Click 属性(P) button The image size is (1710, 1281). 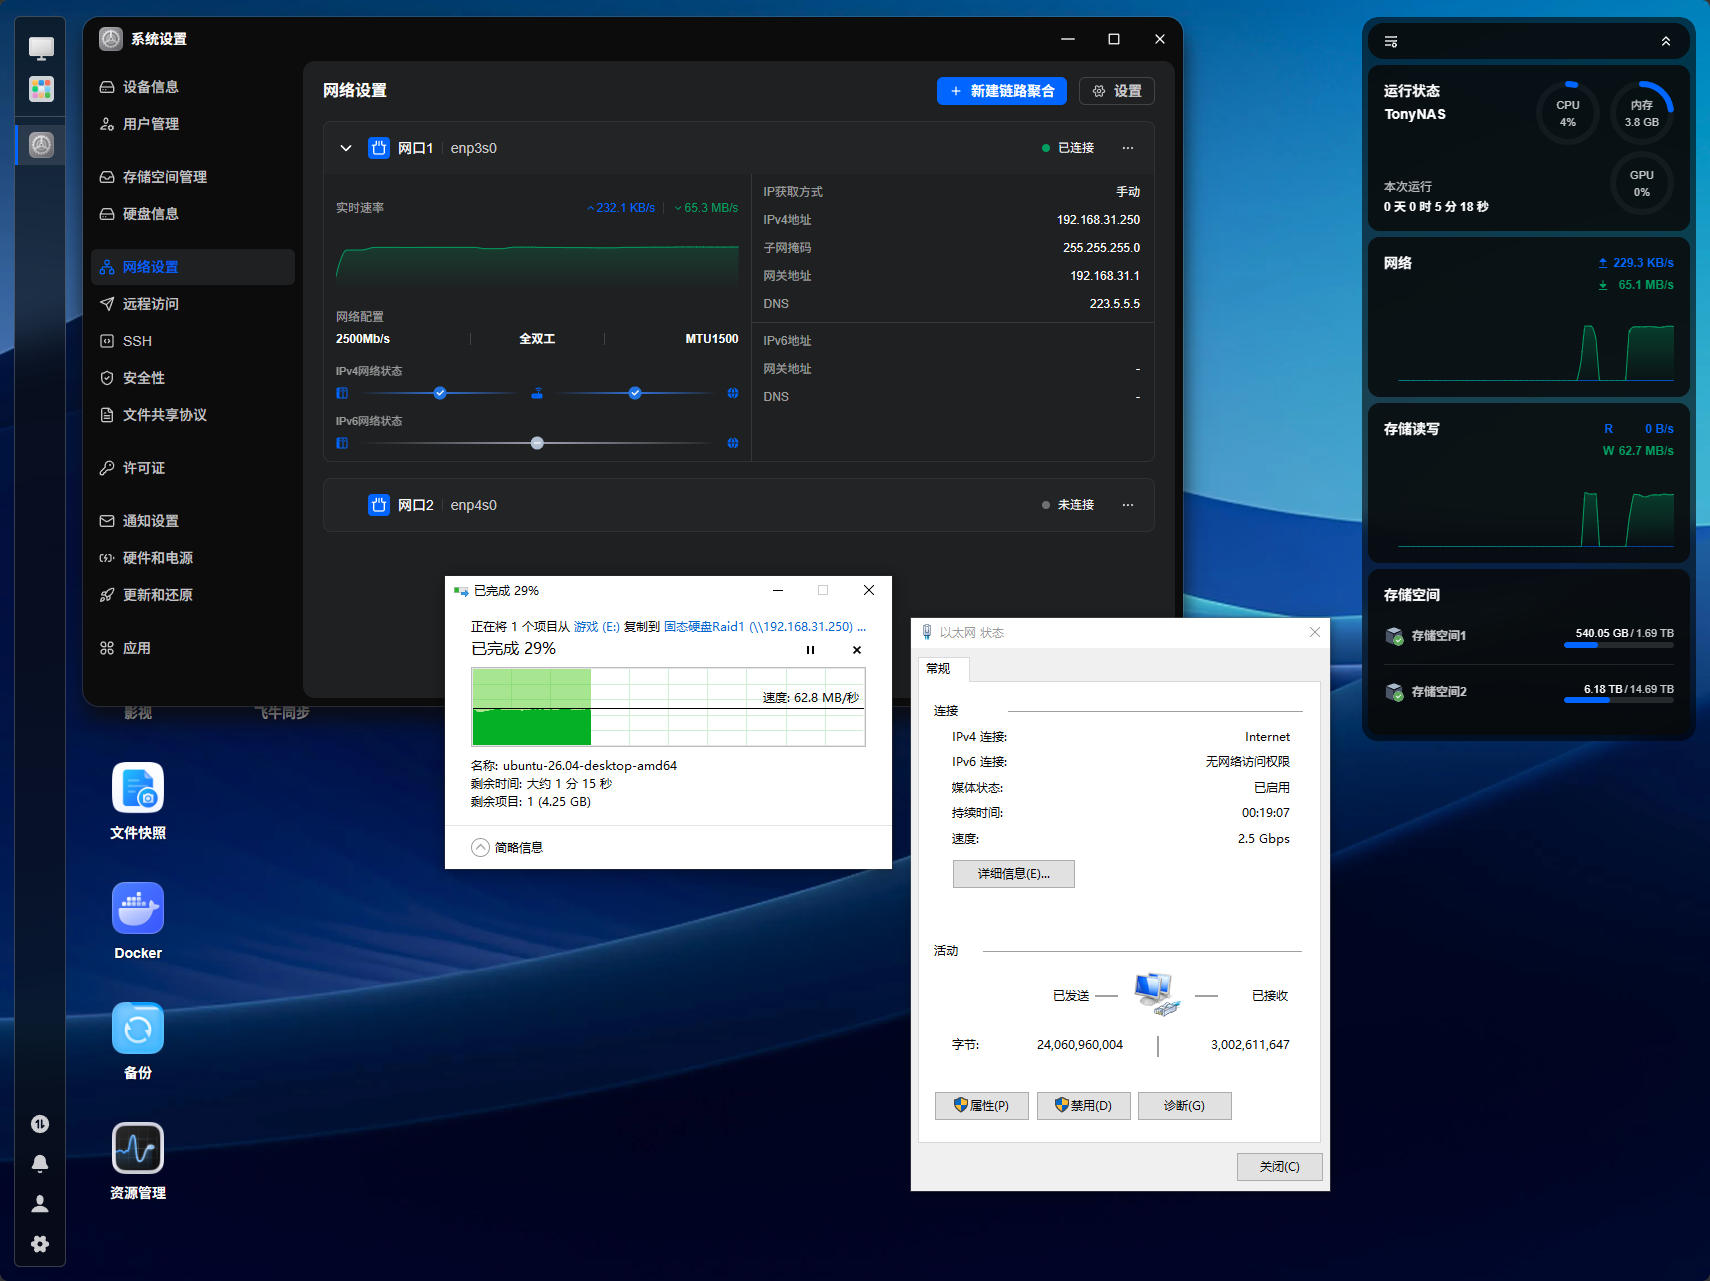(982, 1106)
